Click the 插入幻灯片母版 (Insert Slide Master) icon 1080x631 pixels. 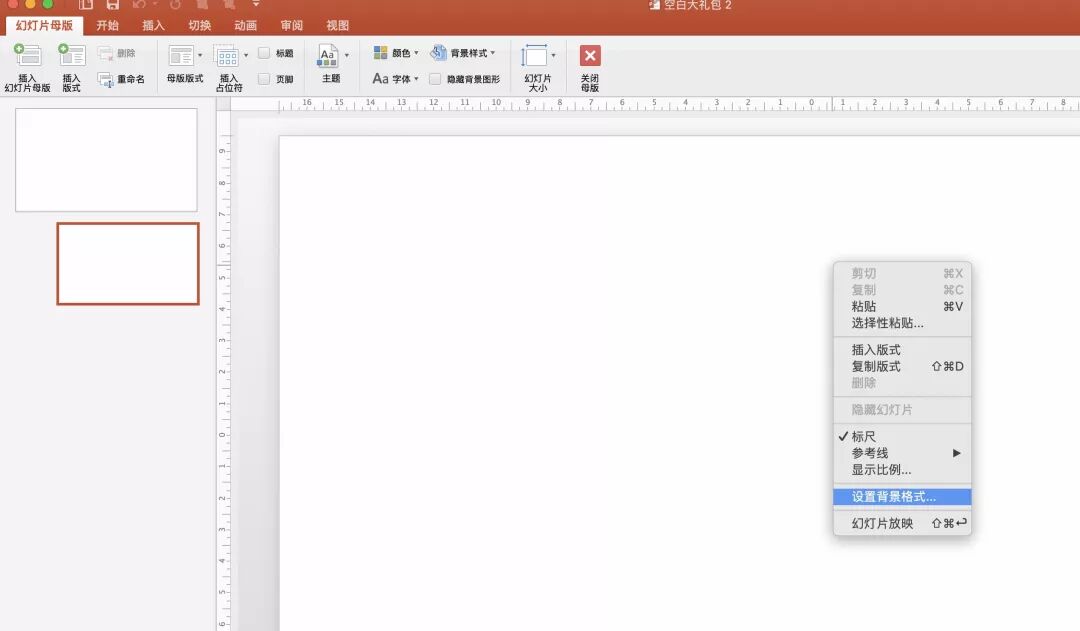point(28,55)
